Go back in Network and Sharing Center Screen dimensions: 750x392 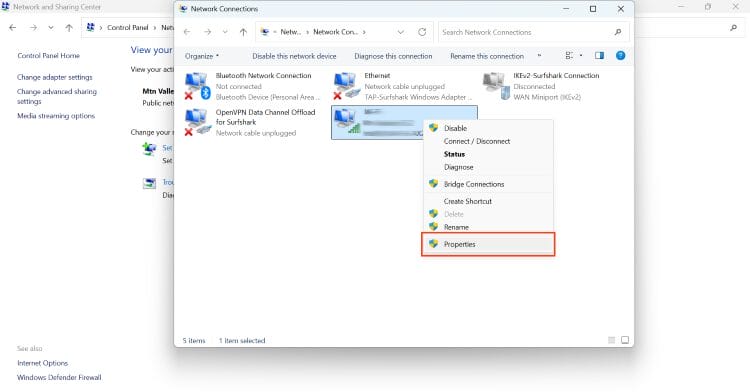[x=13, y=28]
